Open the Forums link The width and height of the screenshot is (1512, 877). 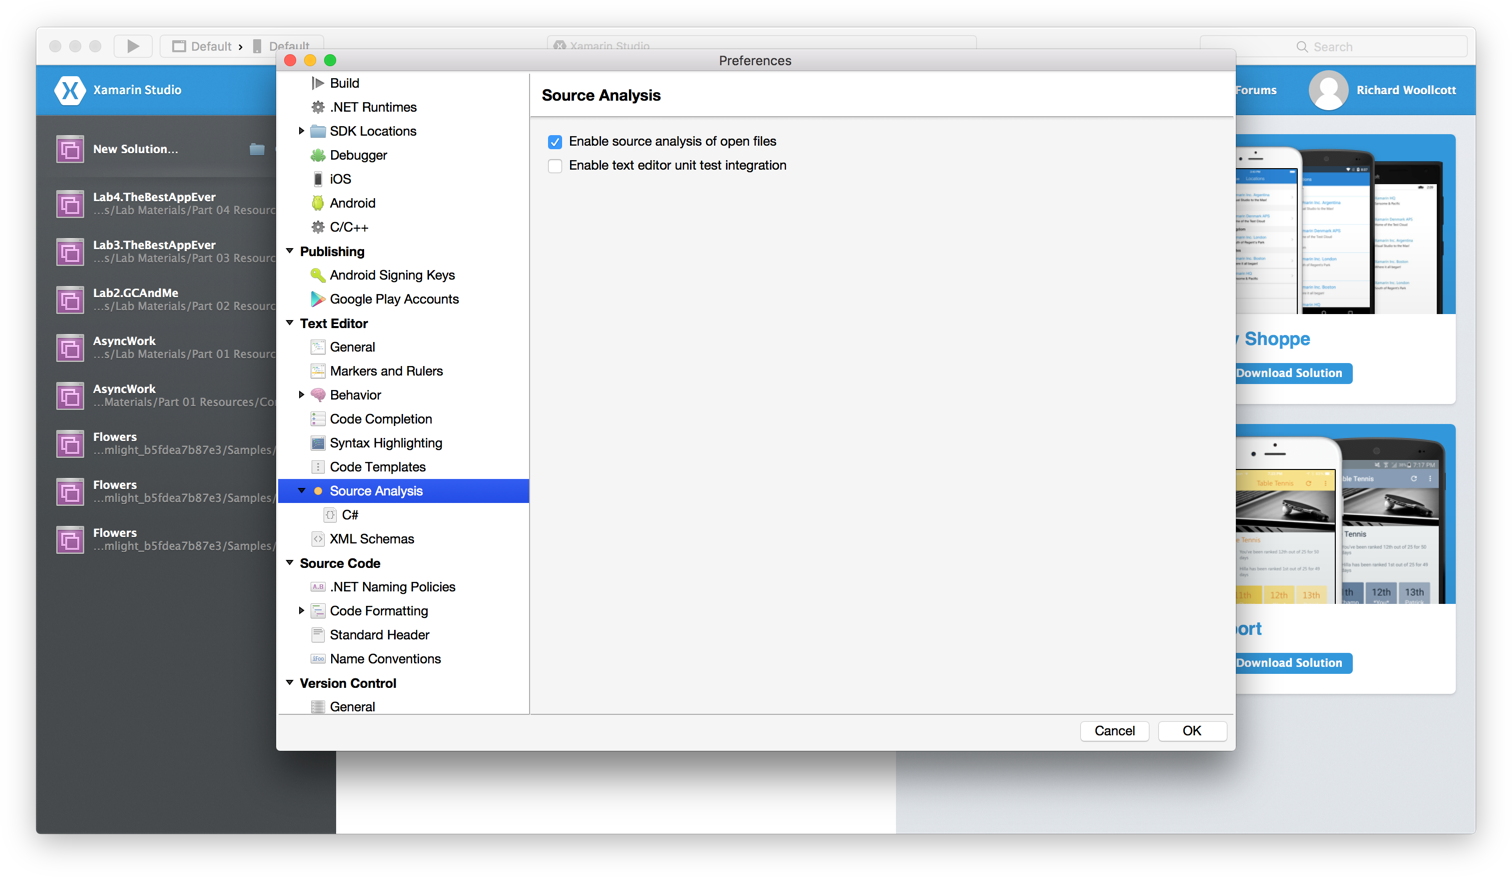pyautogui.click(x=1256, y=90)
